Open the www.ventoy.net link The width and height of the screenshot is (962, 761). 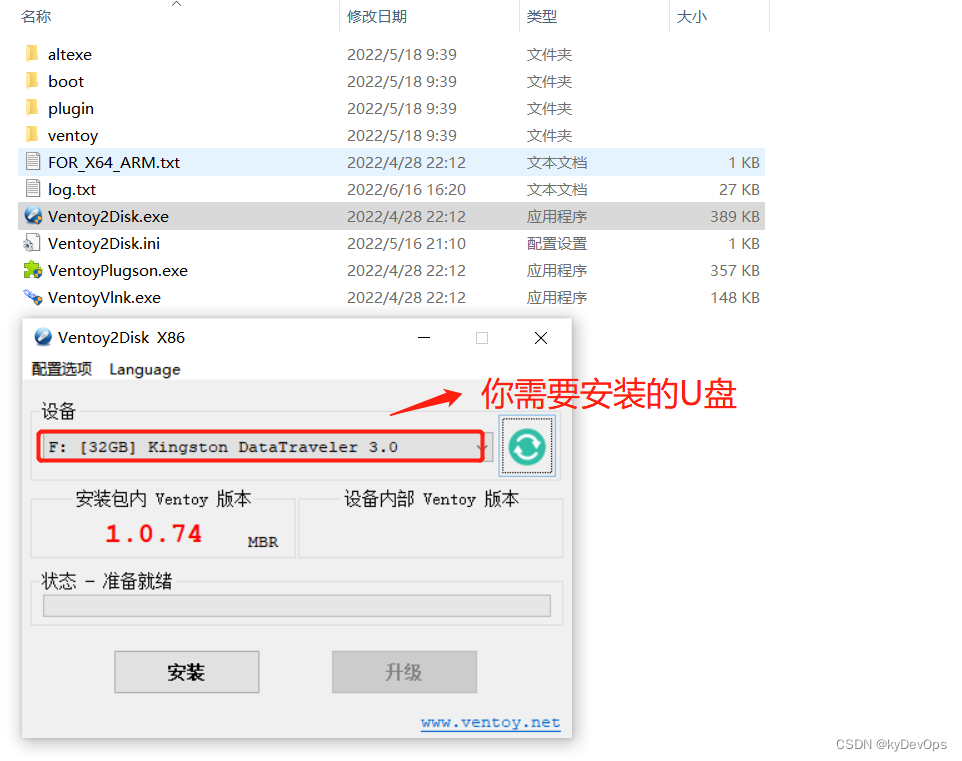[490, 722]
